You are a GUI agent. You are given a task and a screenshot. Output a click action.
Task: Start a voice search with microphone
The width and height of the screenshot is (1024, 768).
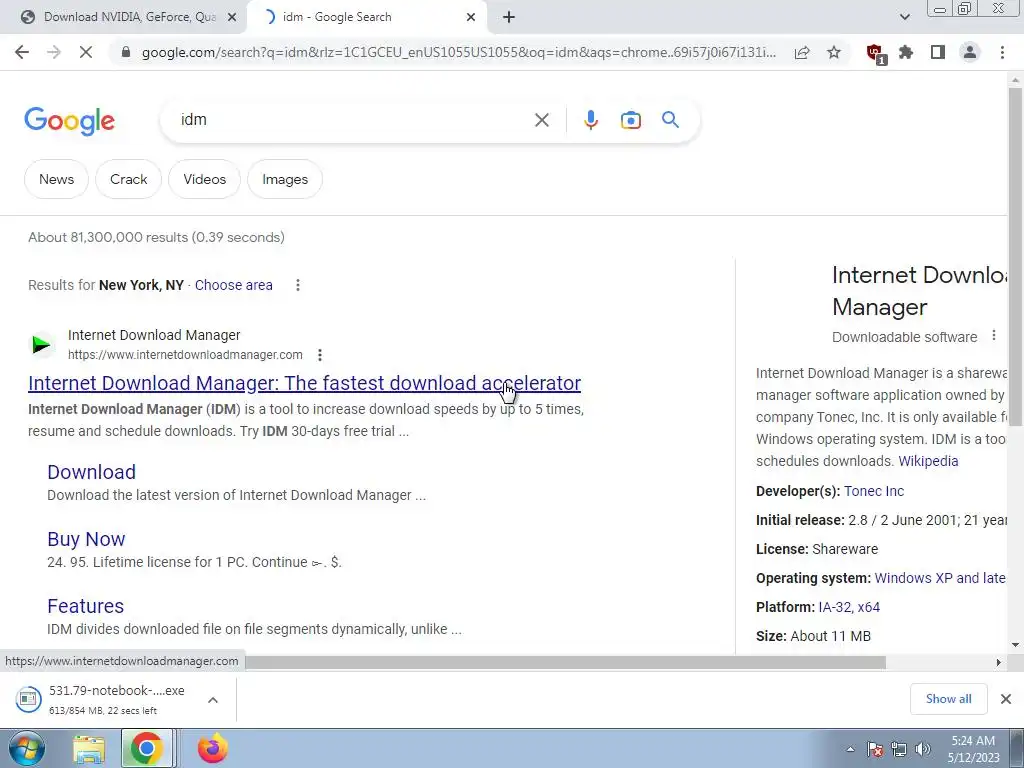tap(591, 120)
